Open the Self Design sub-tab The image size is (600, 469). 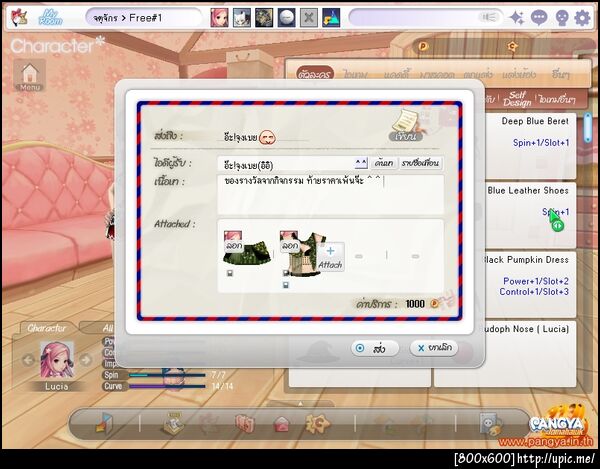click(517, 99)
